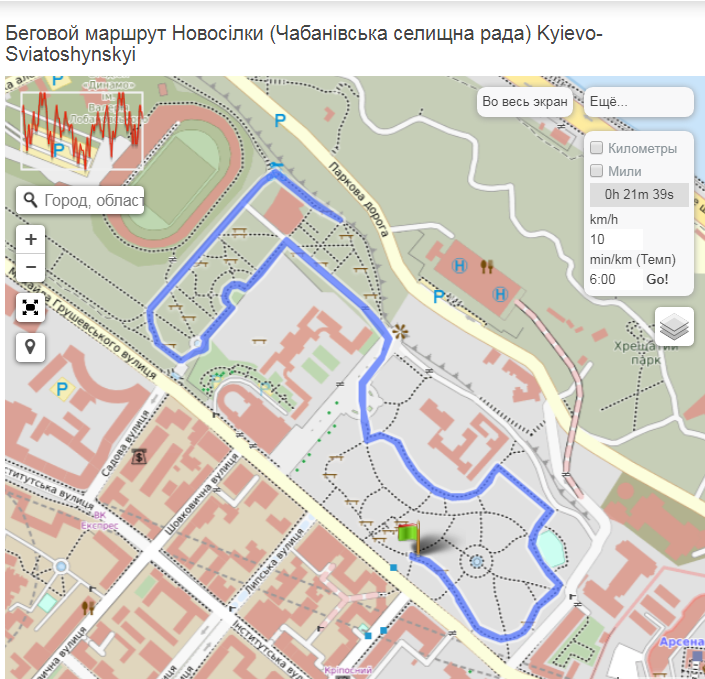
Task: Click the ВК Експрес label
Action: [99, 520]
